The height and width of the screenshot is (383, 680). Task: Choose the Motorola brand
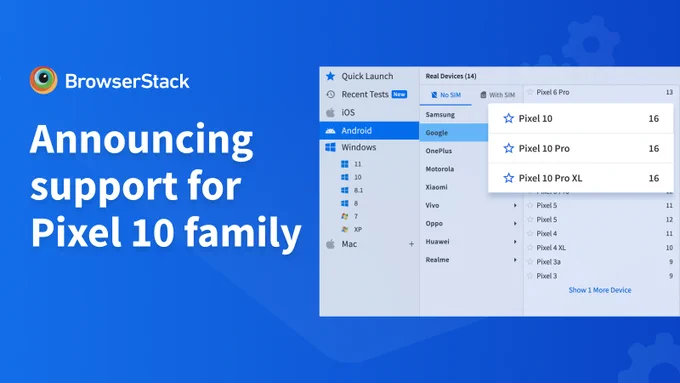click(440, 169)
